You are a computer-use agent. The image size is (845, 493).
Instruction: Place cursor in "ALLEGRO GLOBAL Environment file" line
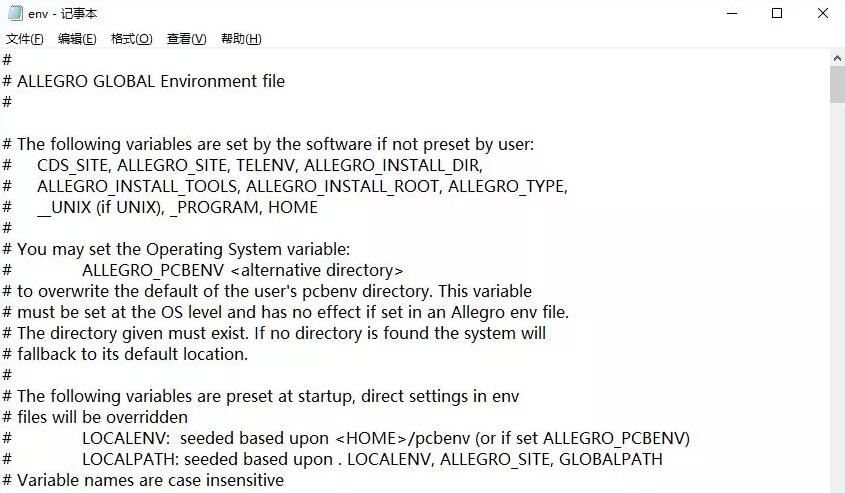point(150,81)
